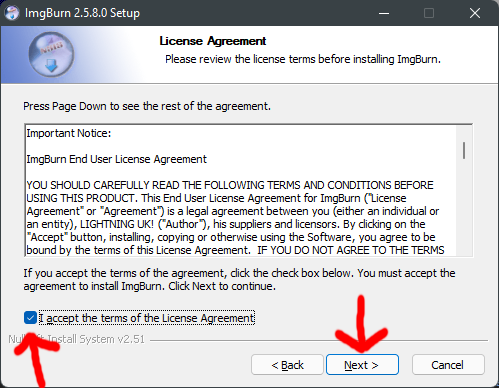499x388 pixels.
Task: Go back with the < Back button
Action: point(287,365)
